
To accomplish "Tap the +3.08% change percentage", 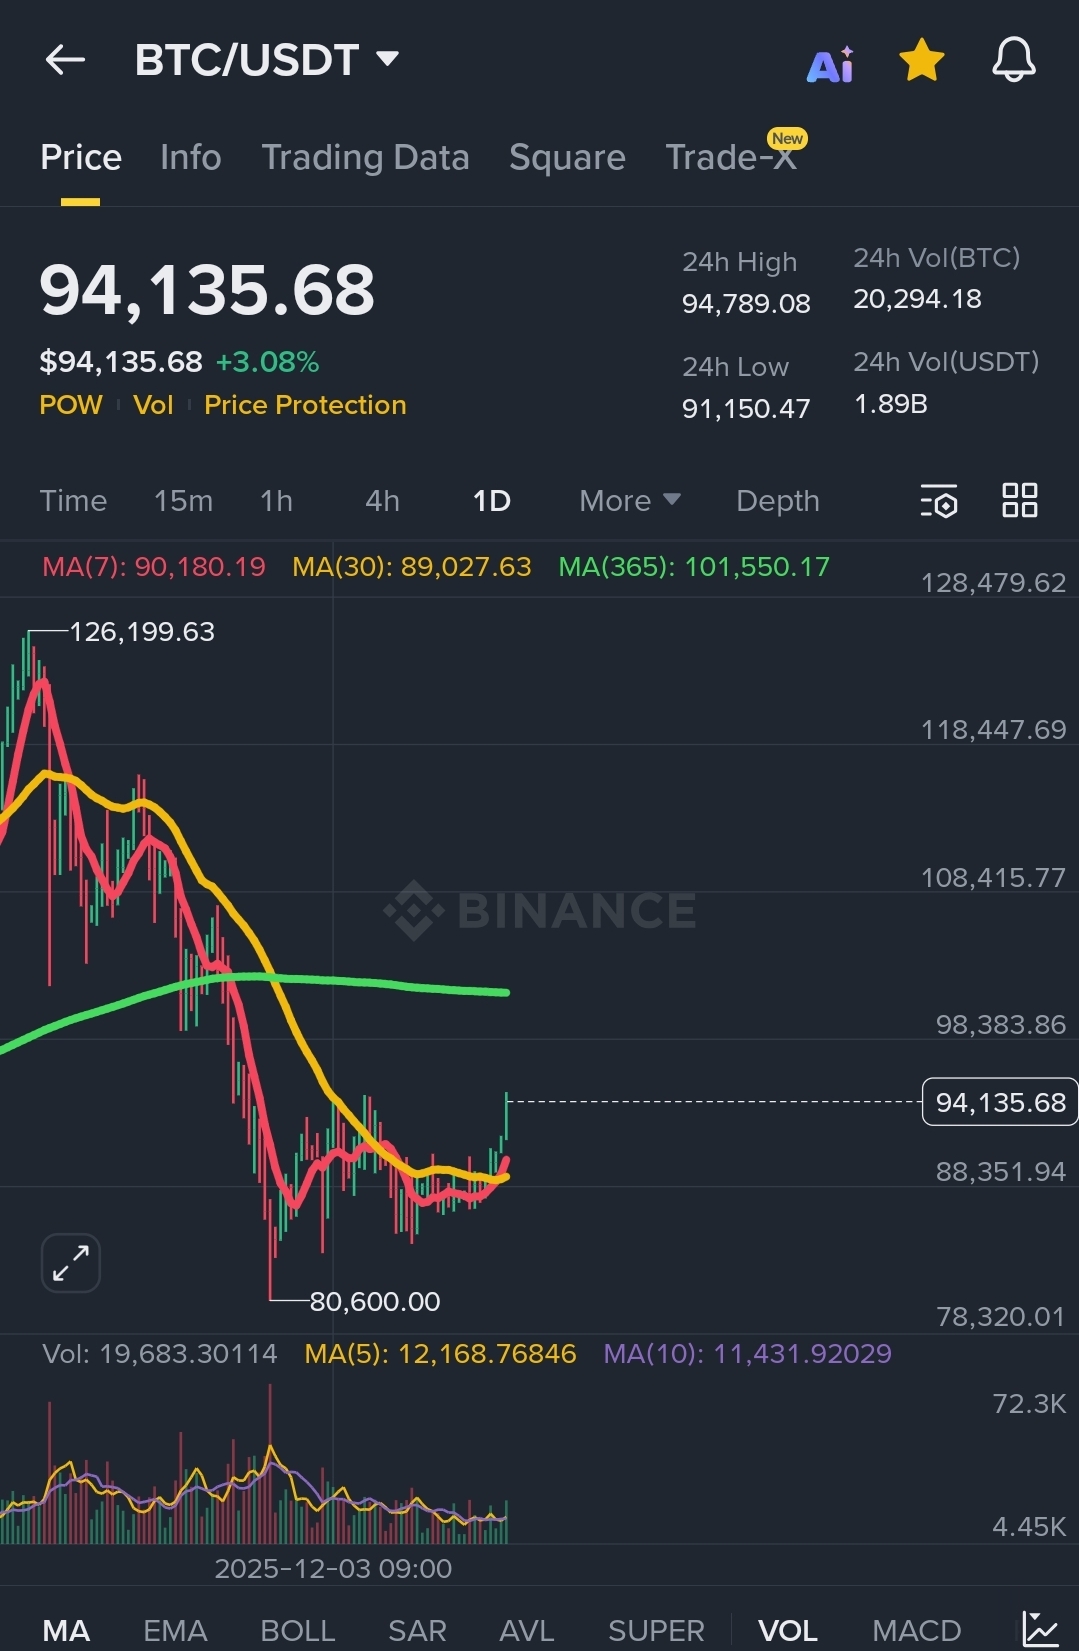I will click(x=267, y=362).
